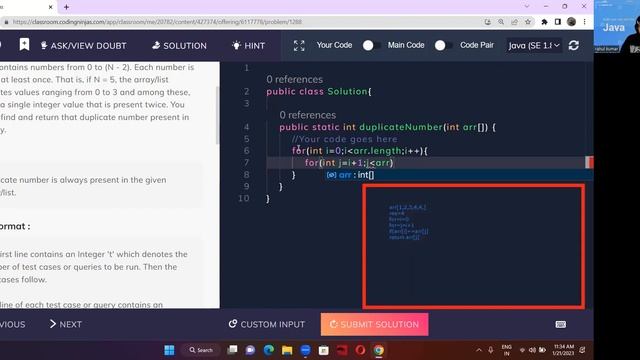The image size is (640, 360).
Task: Bookmark this problem with the bookmark icon
Action: pyautogui.click(x=24, y=44)
